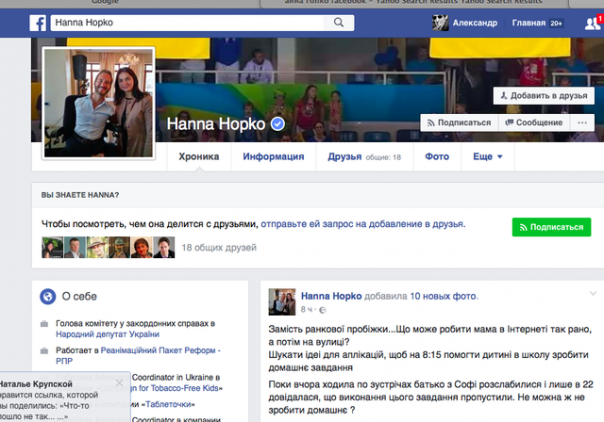Open the Hanna Hopko post author link
This screenshot has width=604, height=422.
pyautogui.click(x=331, y=296)
